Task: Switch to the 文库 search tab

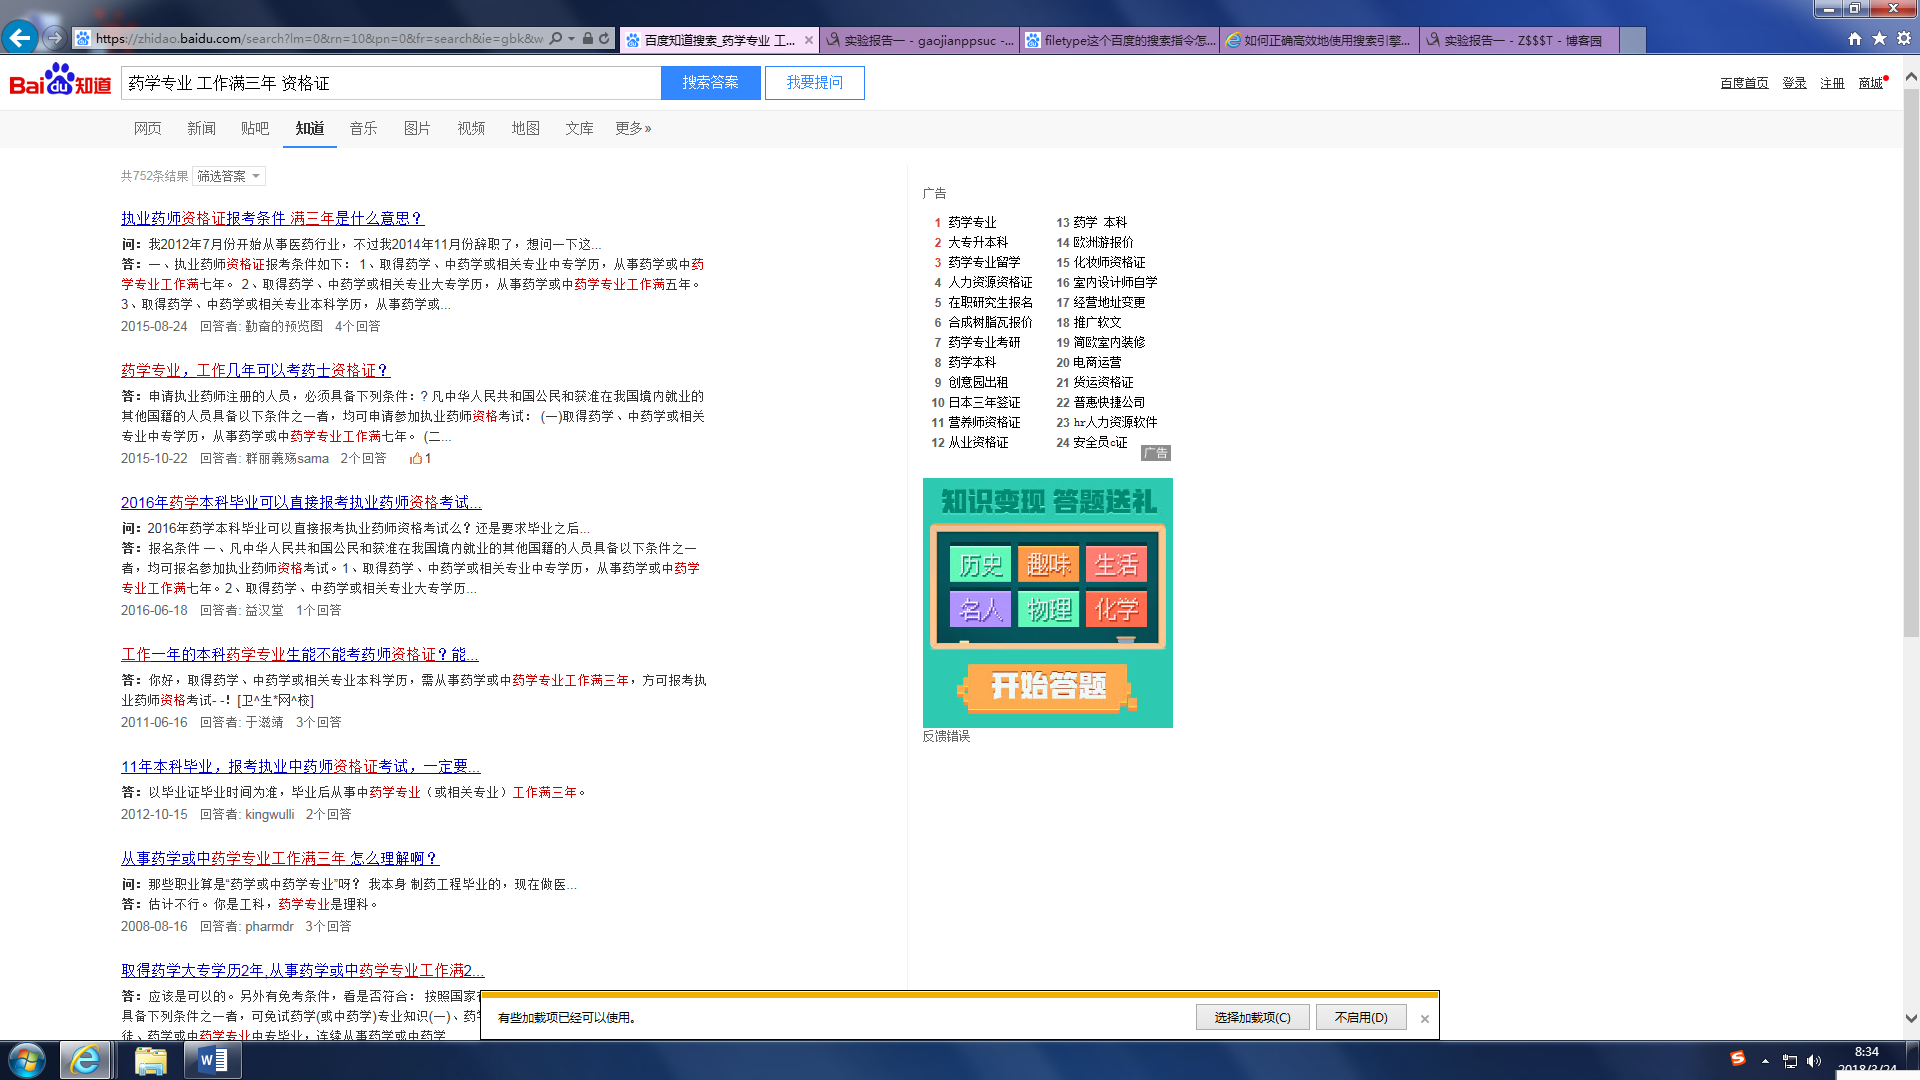Action: [579, 128]
